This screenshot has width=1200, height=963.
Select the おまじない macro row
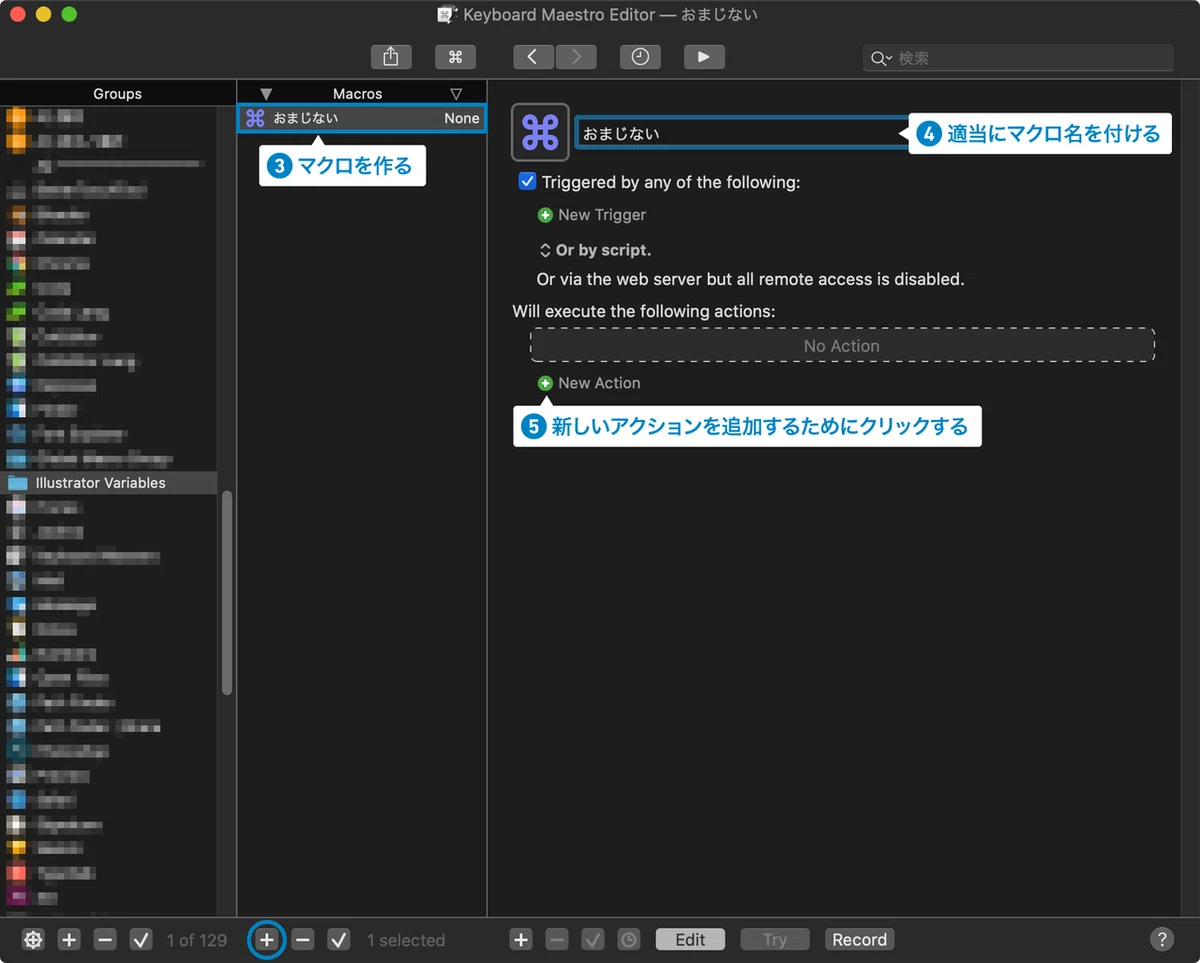[362, 118]
